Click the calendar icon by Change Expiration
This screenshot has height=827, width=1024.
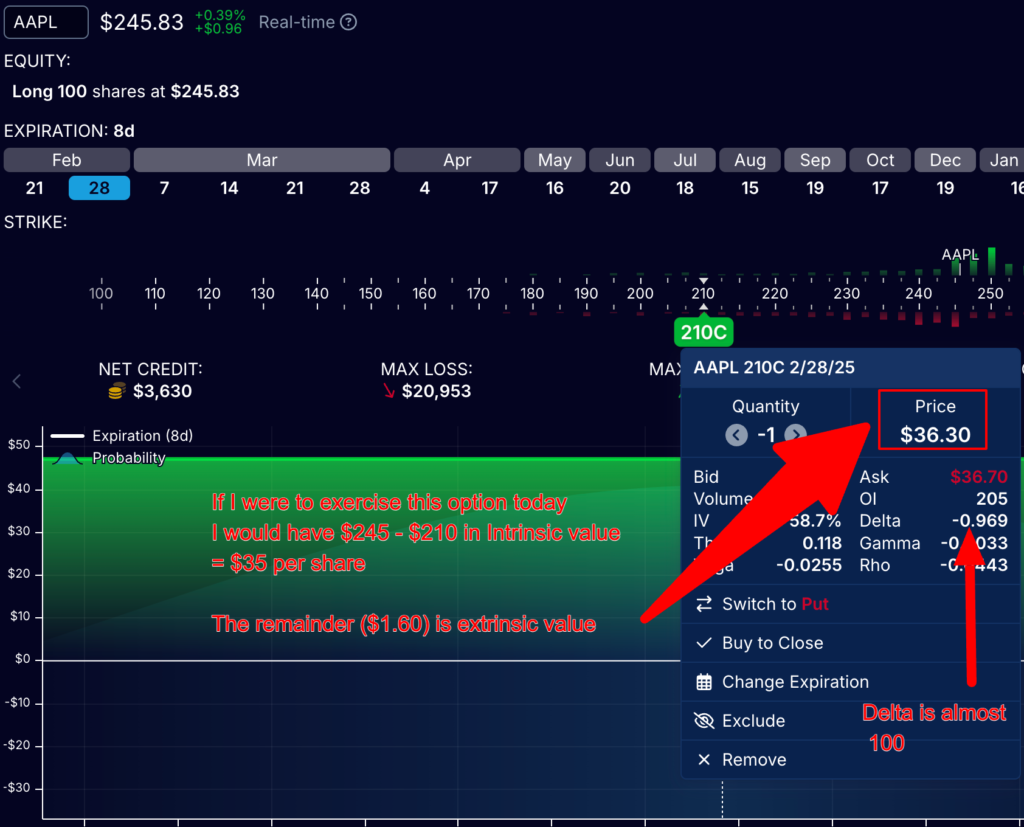click(704, 682)
